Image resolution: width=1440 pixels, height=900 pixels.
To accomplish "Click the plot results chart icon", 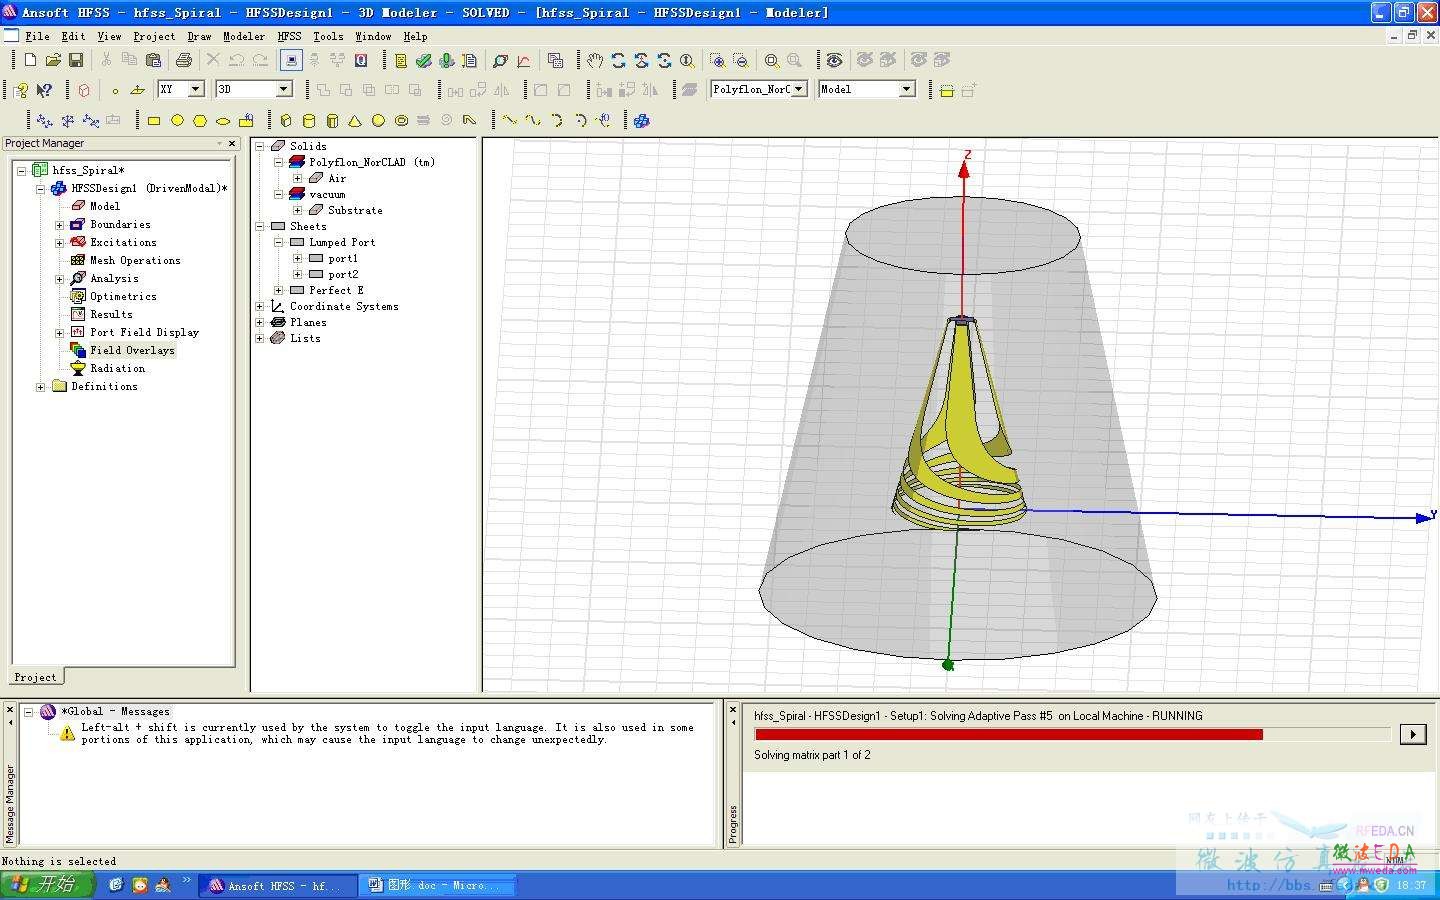I will pos(523,61).
